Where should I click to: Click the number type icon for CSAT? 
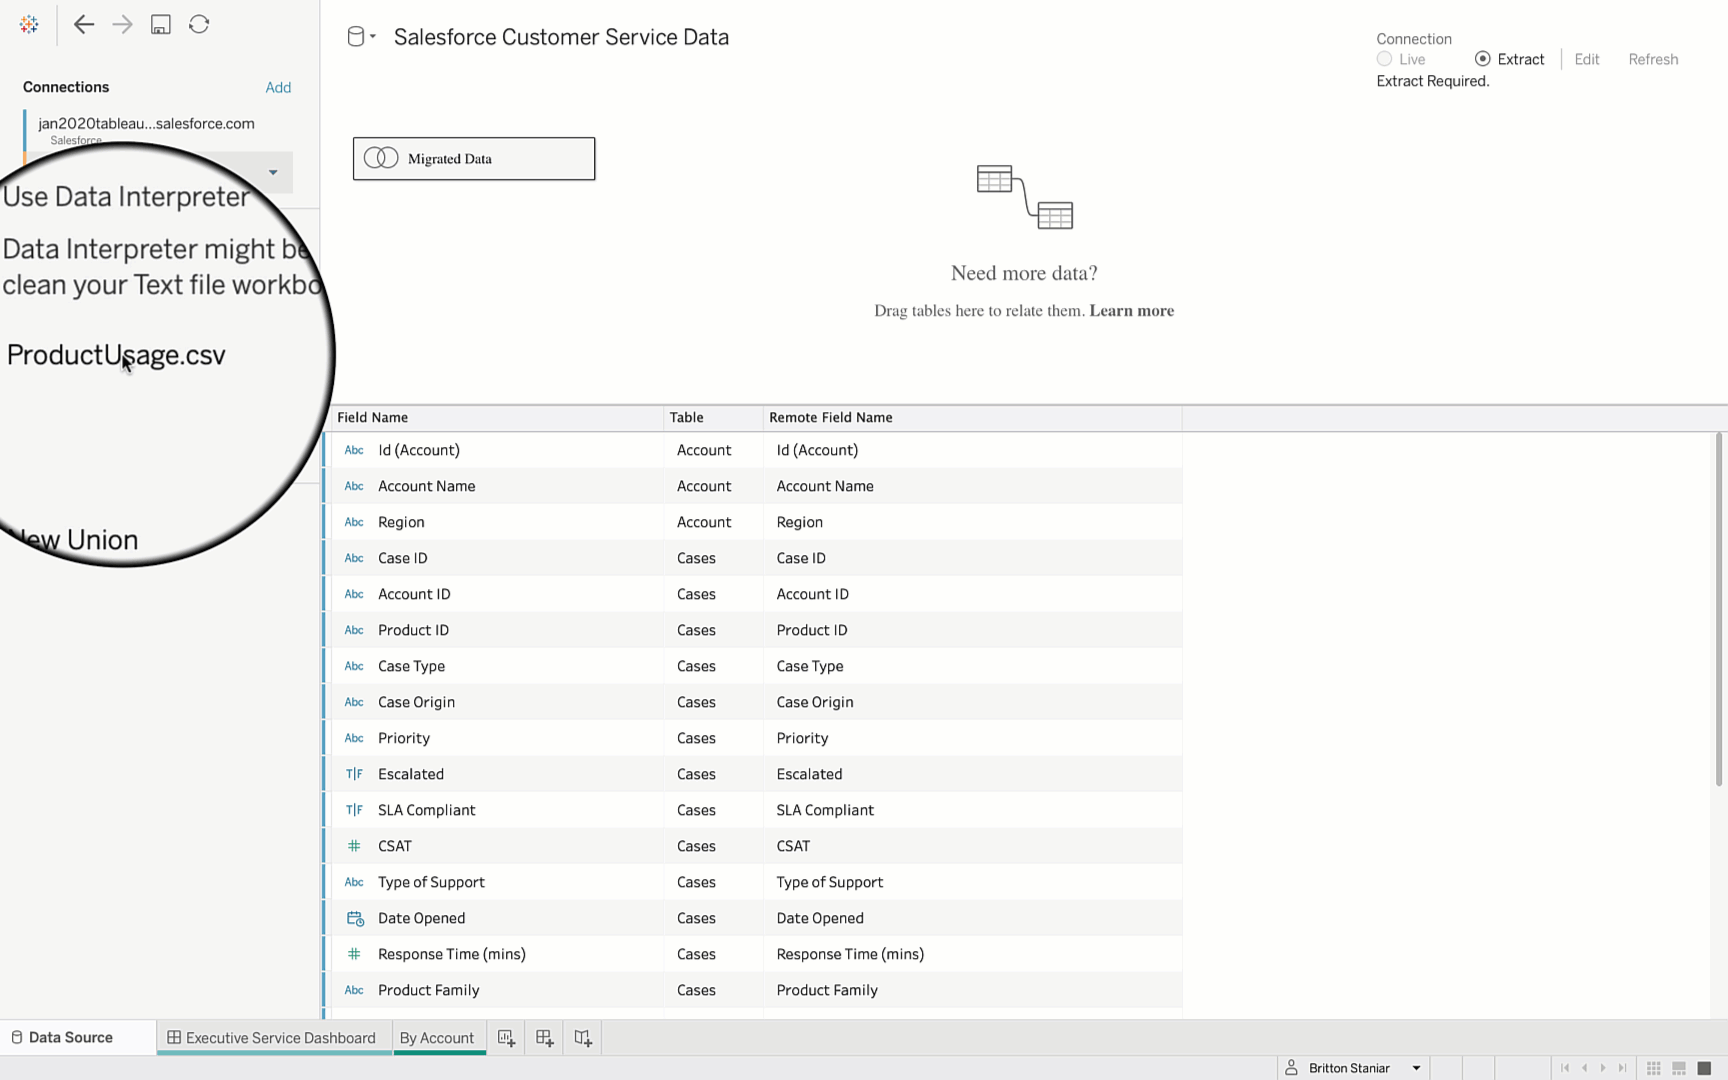pos(354,846)
